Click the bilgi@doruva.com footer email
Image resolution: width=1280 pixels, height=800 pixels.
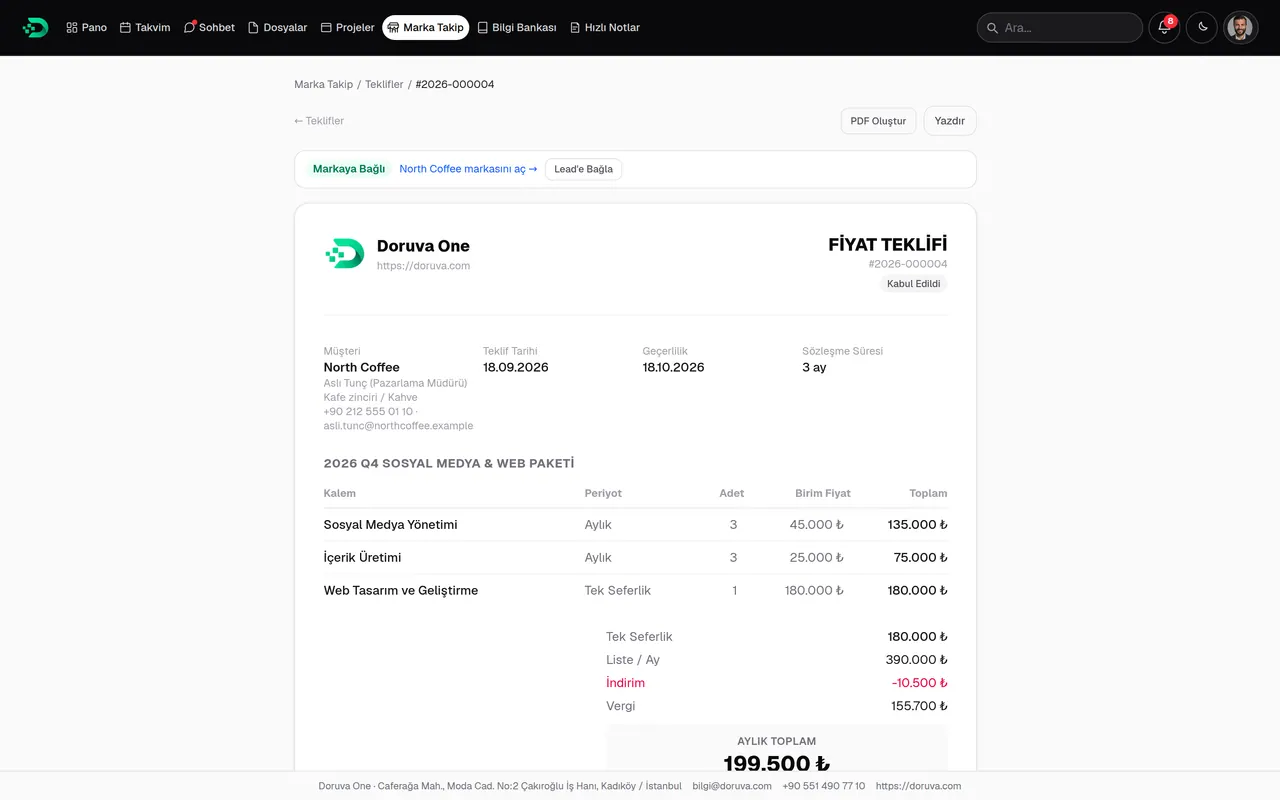click(732, 786)
